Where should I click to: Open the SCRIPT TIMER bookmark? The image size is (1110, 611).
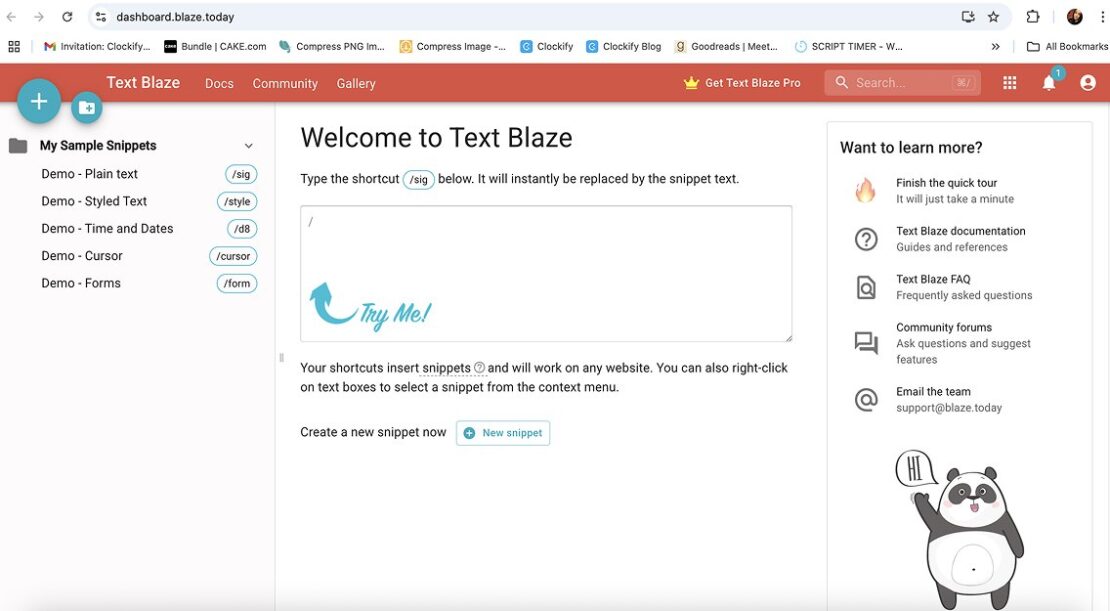point(849,46)
